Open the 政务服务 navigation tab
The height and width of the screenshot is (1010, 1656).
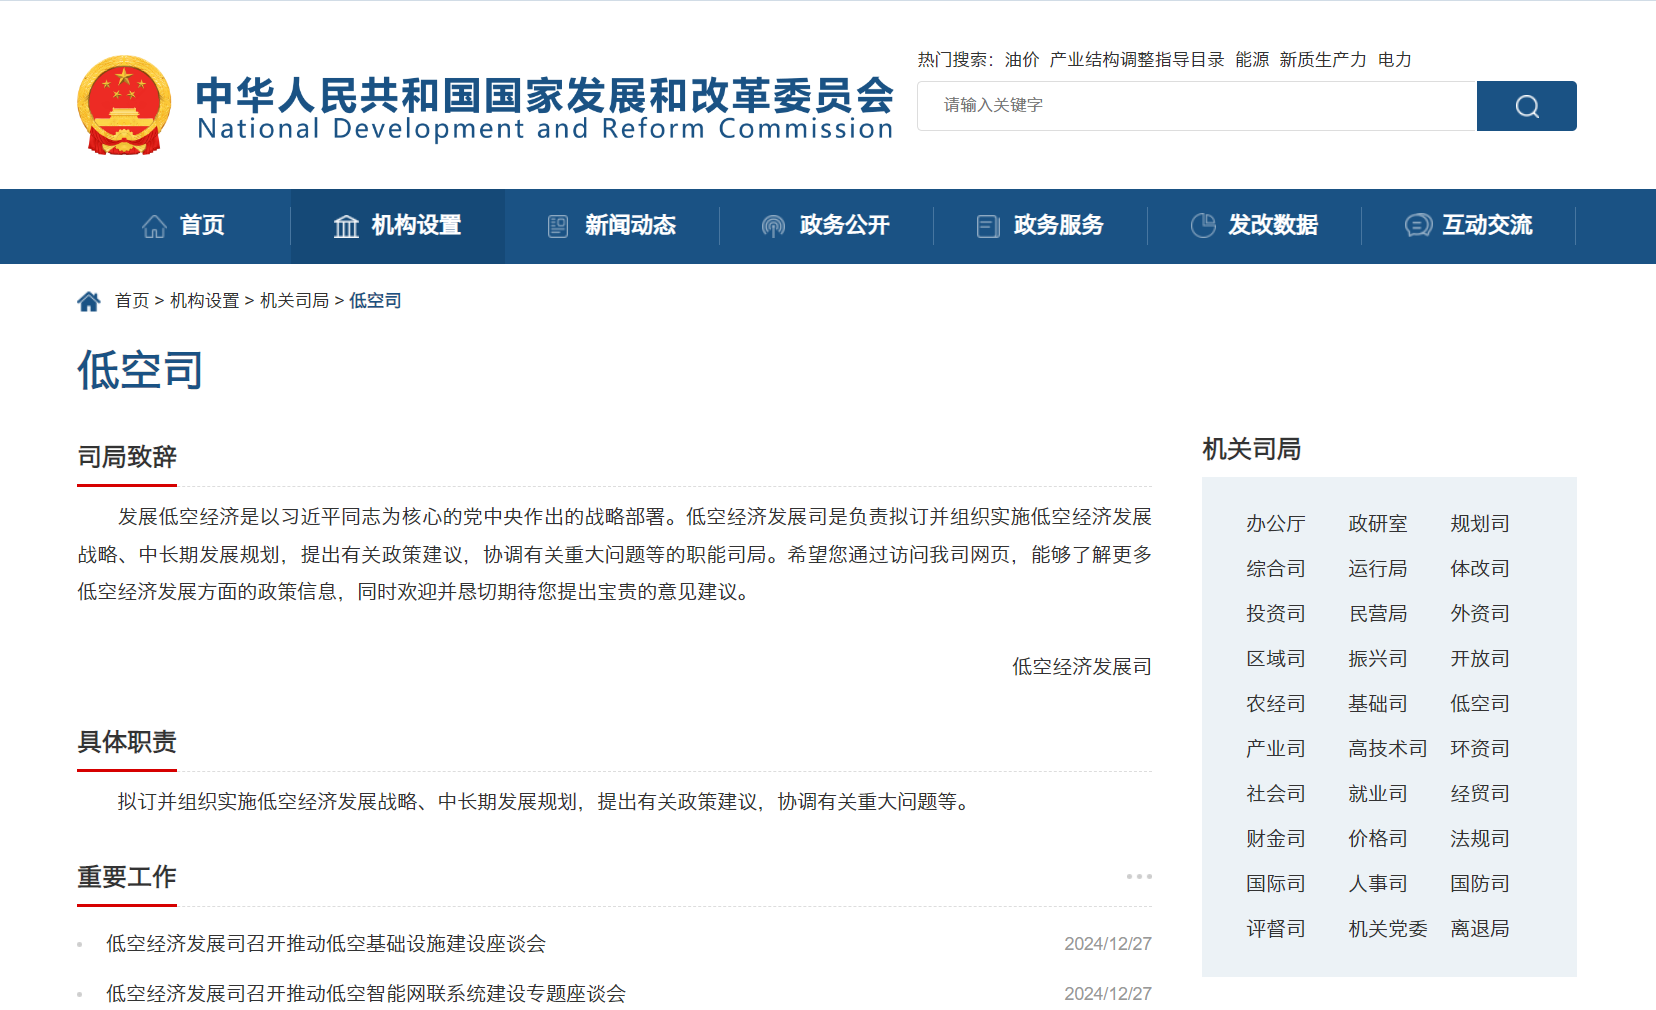click(x=1040, y=226)
